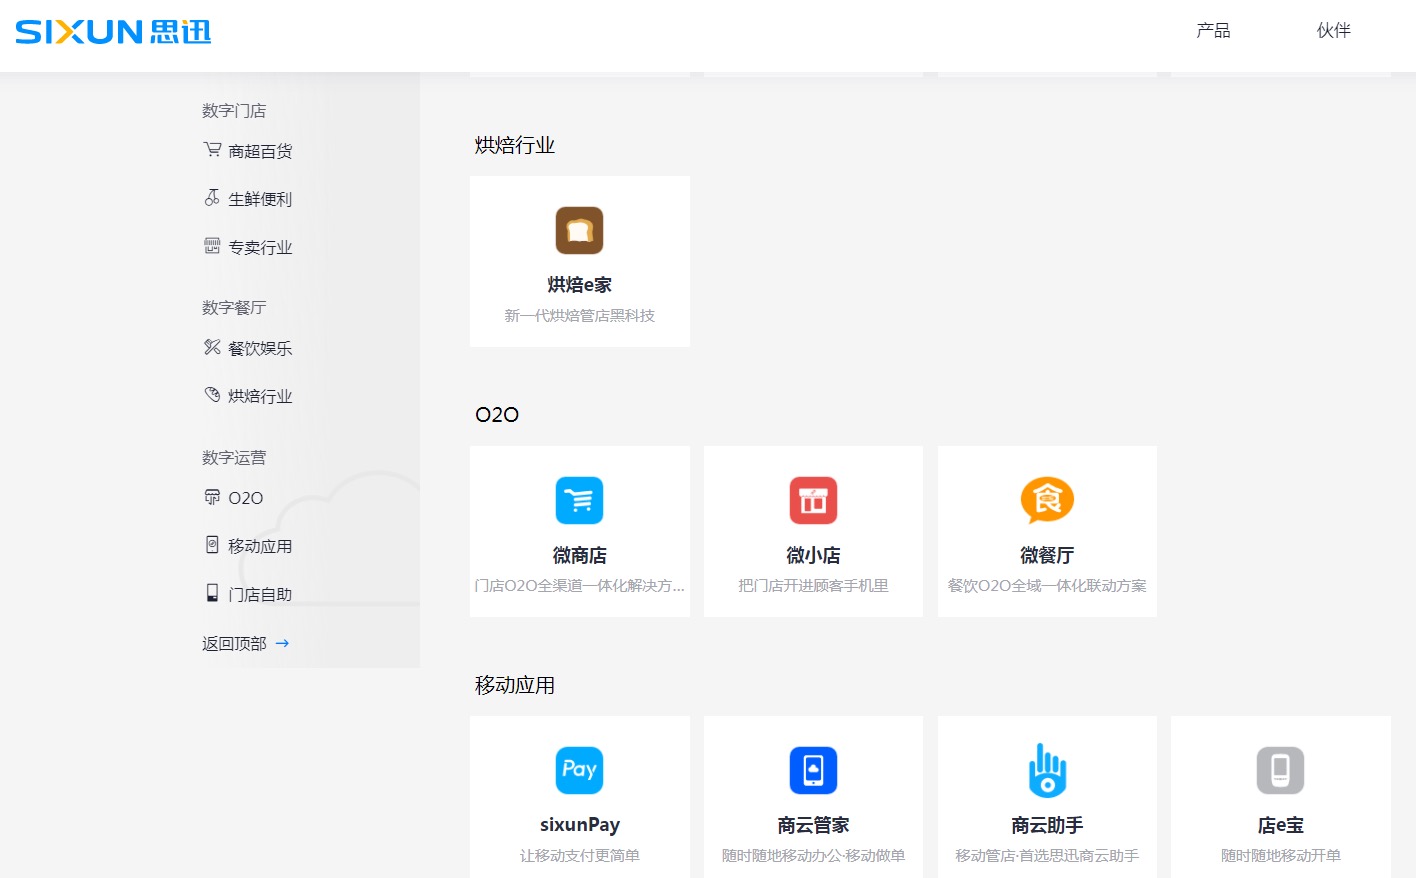Go to 生鲜便利 section
1416x878 pixels.
tap(260, 199)
